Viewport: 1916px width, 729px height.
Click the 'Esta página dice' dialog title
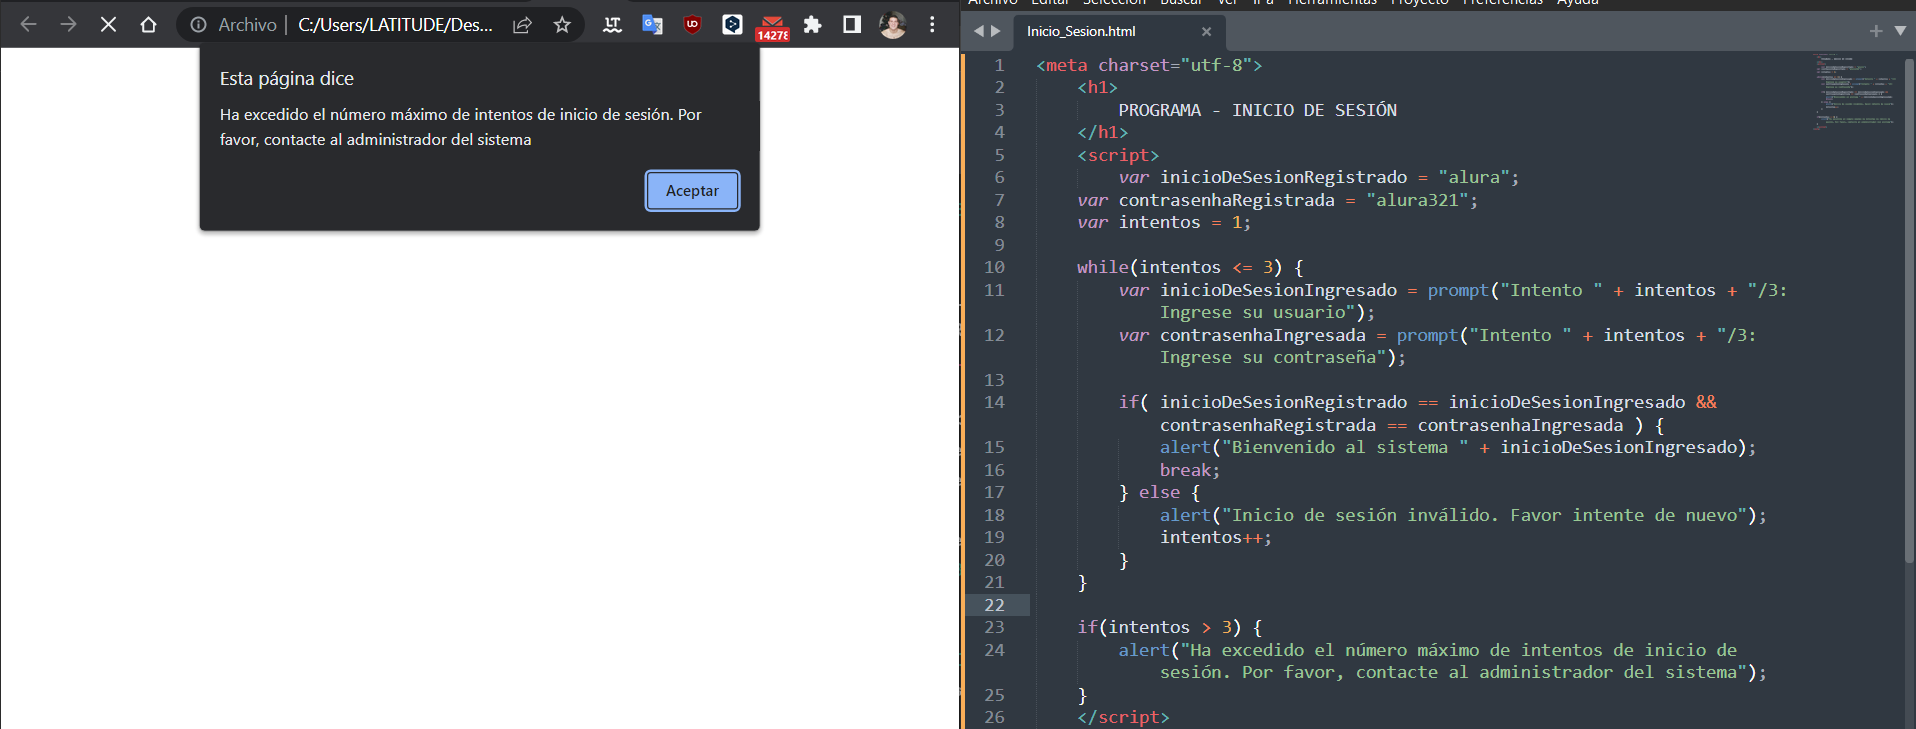point(287,79)
